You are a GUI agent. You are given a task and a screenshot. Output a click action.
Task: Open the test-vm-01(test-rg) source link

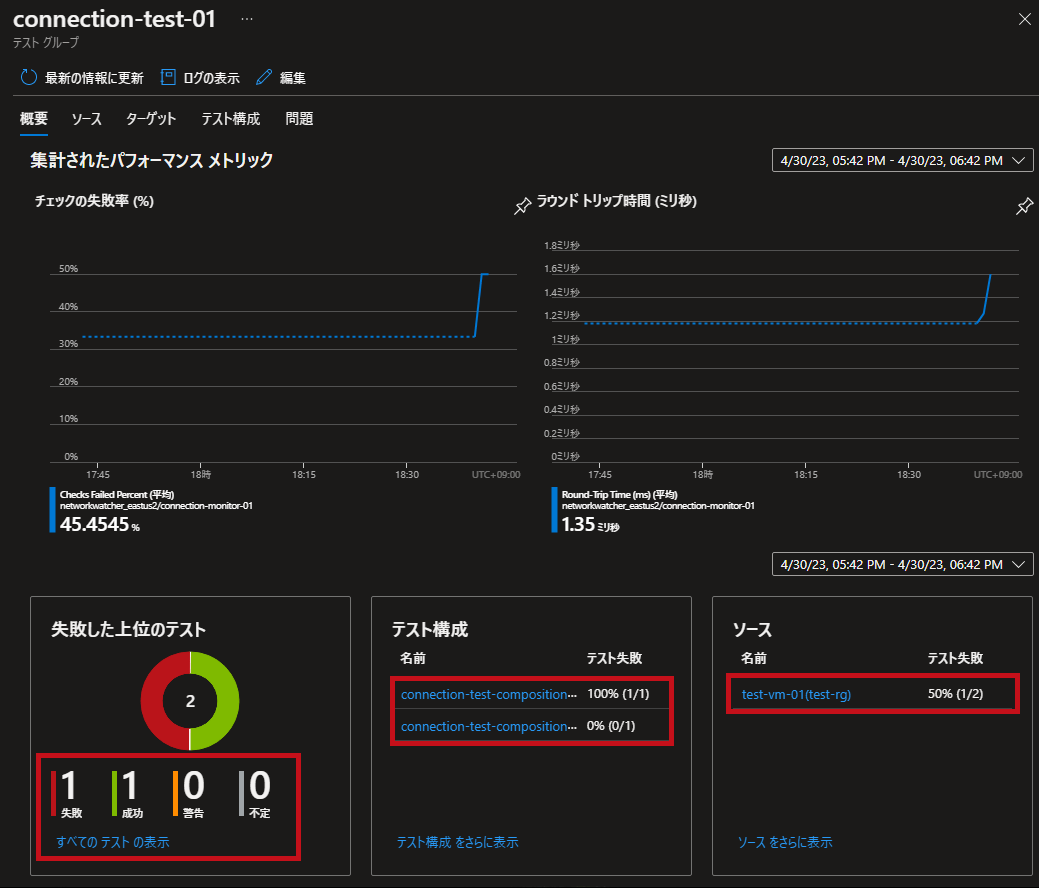[x=796, y=694]
